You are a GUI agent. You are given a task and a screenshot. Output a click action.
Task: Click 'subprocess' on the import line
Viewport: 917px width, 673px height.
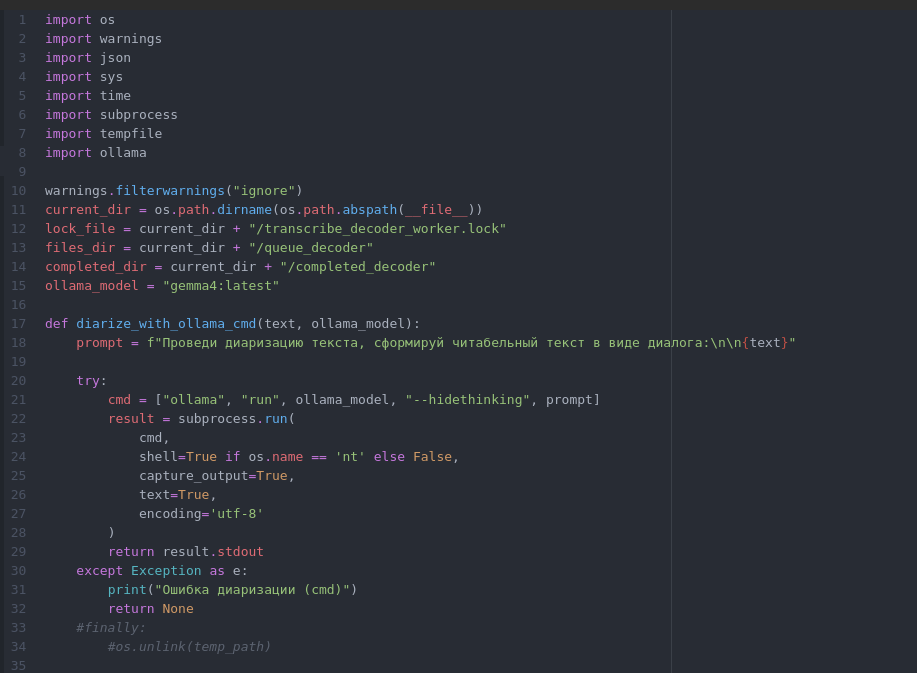click(139, 115)
